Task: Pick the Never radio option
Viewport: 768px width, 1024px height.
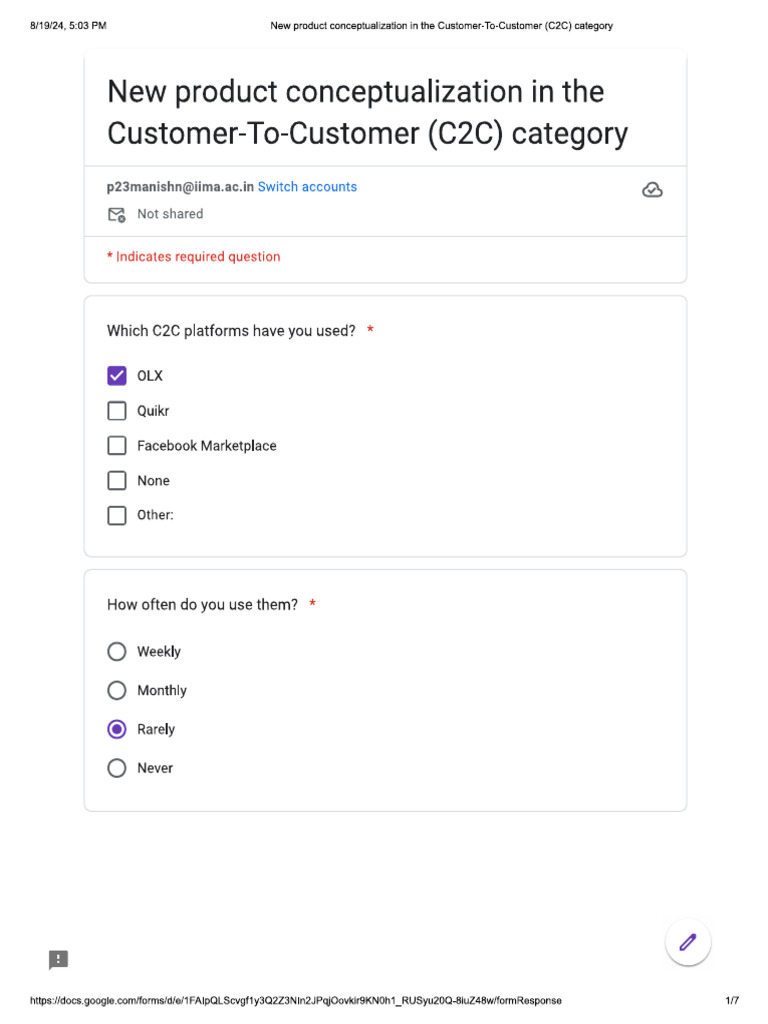Action: click(x=117, y=769)
